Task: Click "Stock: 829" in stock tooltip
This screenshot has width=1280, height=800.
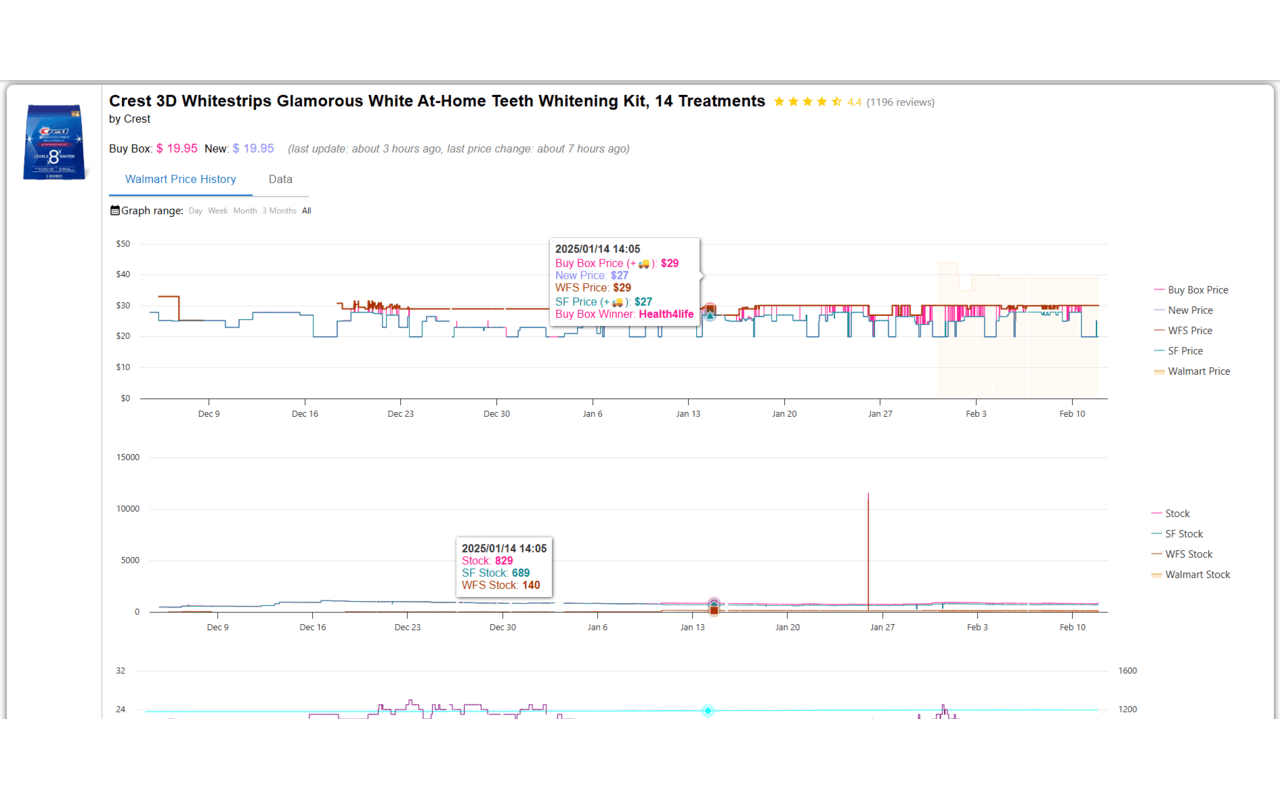Action: pyautogui.click(x=487, y=561)
